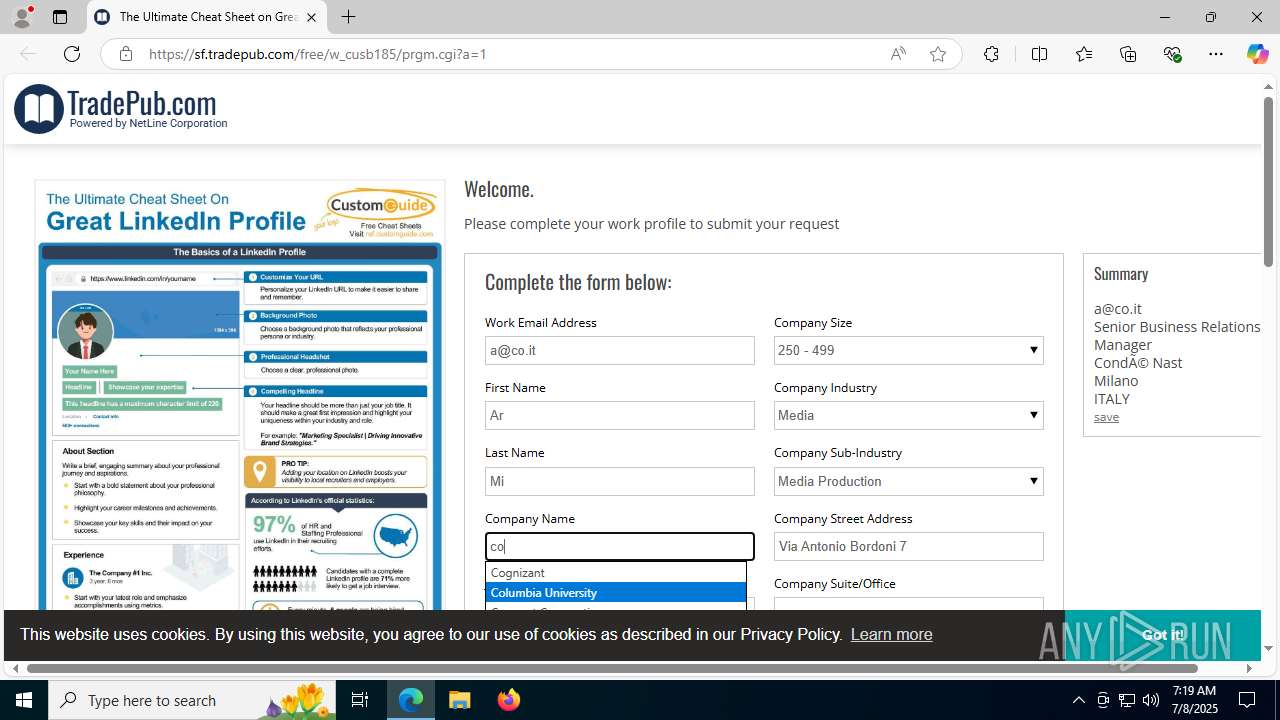
Task: Click Last Name field
Action: click(x=619, y=481)
